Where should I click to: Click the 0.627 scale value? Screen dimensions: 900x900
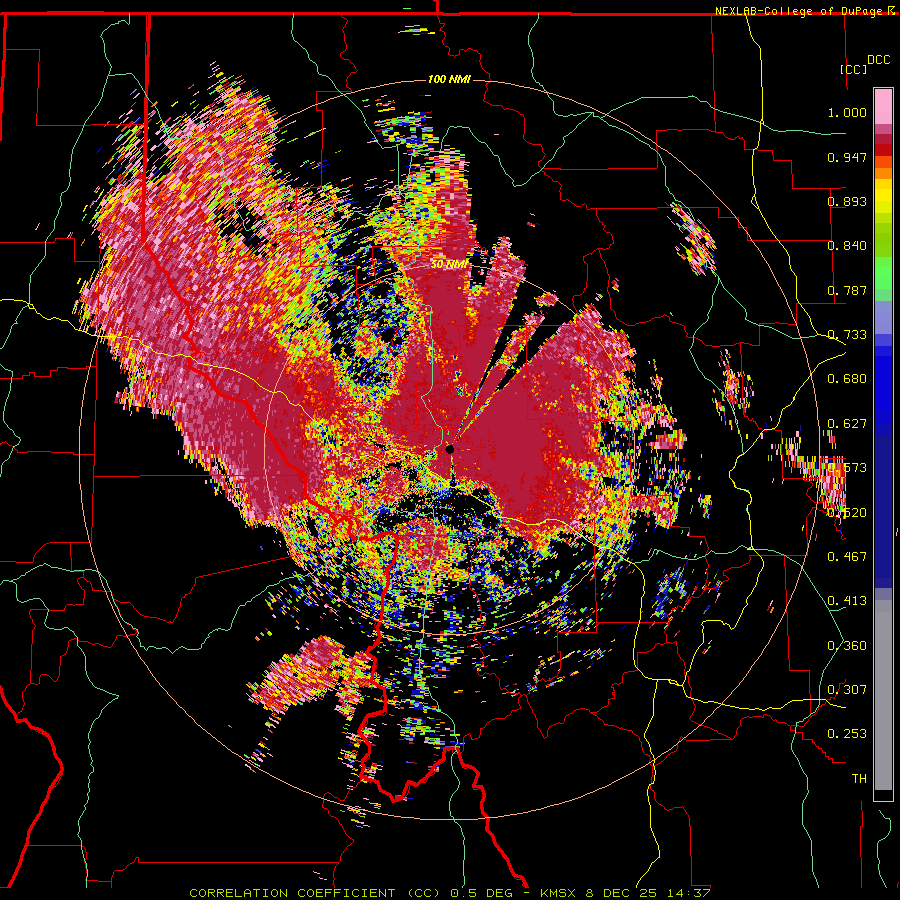847,424
